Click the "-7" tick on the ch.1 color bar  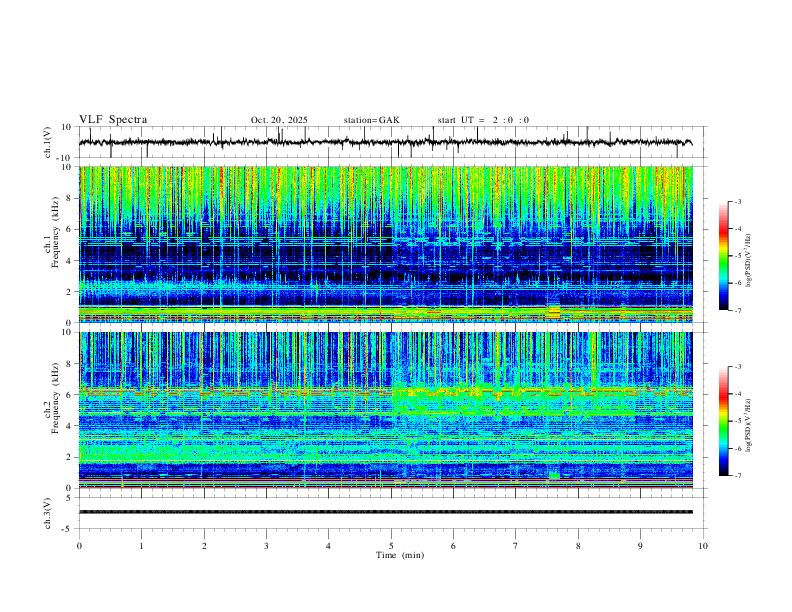[737, 311]
